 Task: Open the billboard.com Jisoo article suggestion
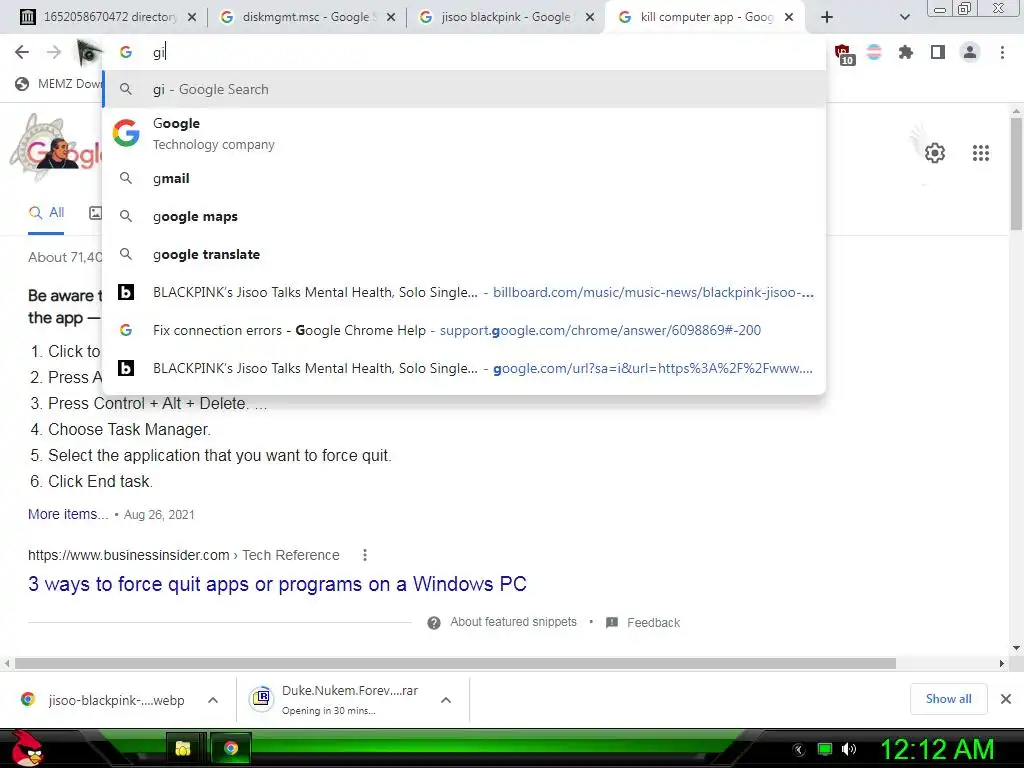464,292
